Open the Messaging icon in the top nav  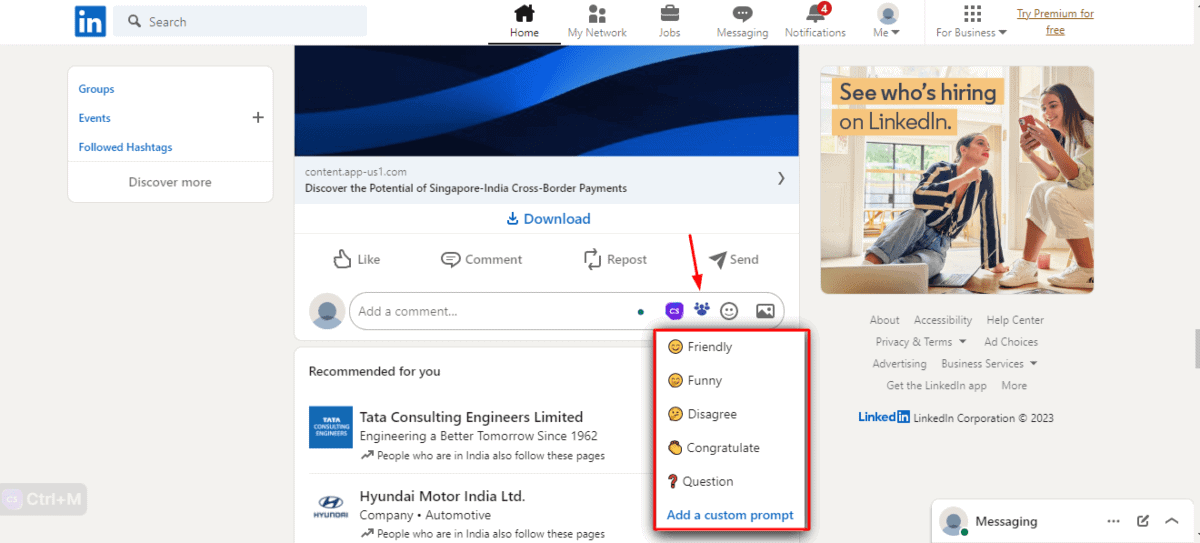(742, 15)
